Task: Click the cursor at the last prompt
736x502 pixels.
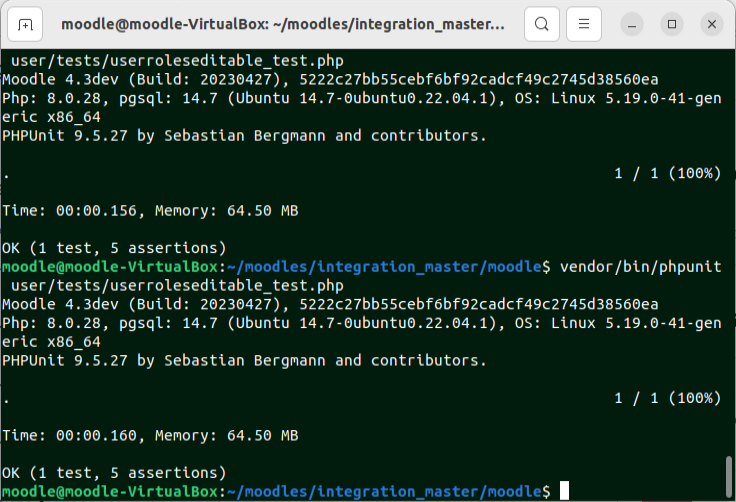Action: pyautogui.click(x=564, y=491)
